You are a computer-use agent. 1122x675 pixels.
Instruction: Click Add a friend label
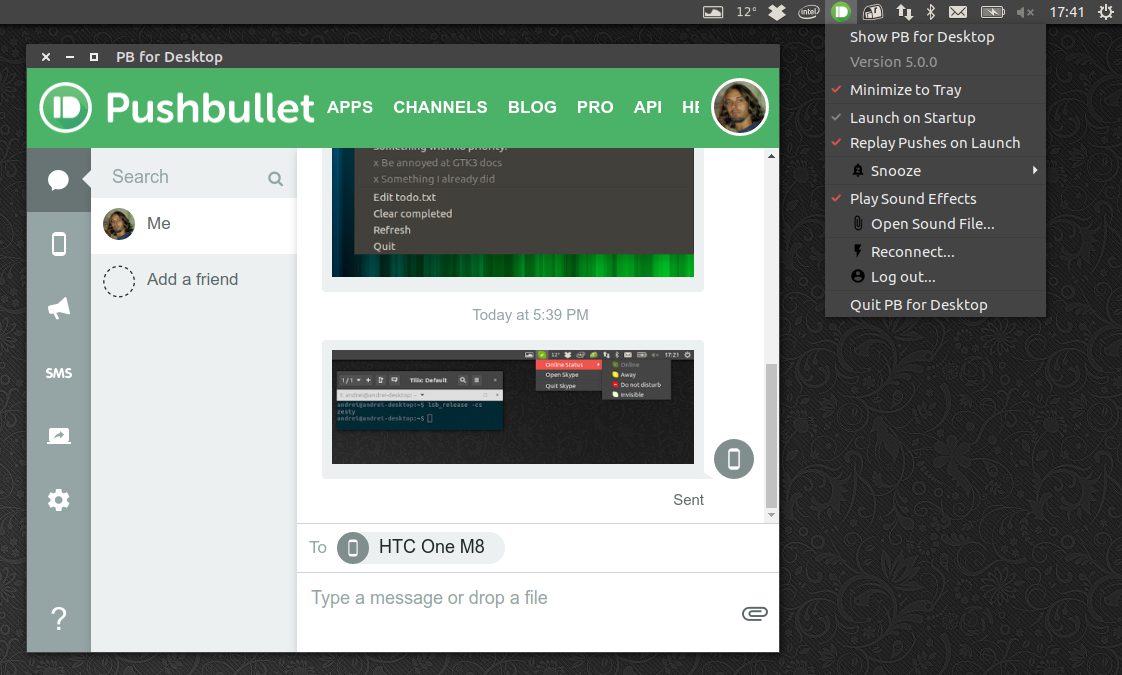[192, 280]
